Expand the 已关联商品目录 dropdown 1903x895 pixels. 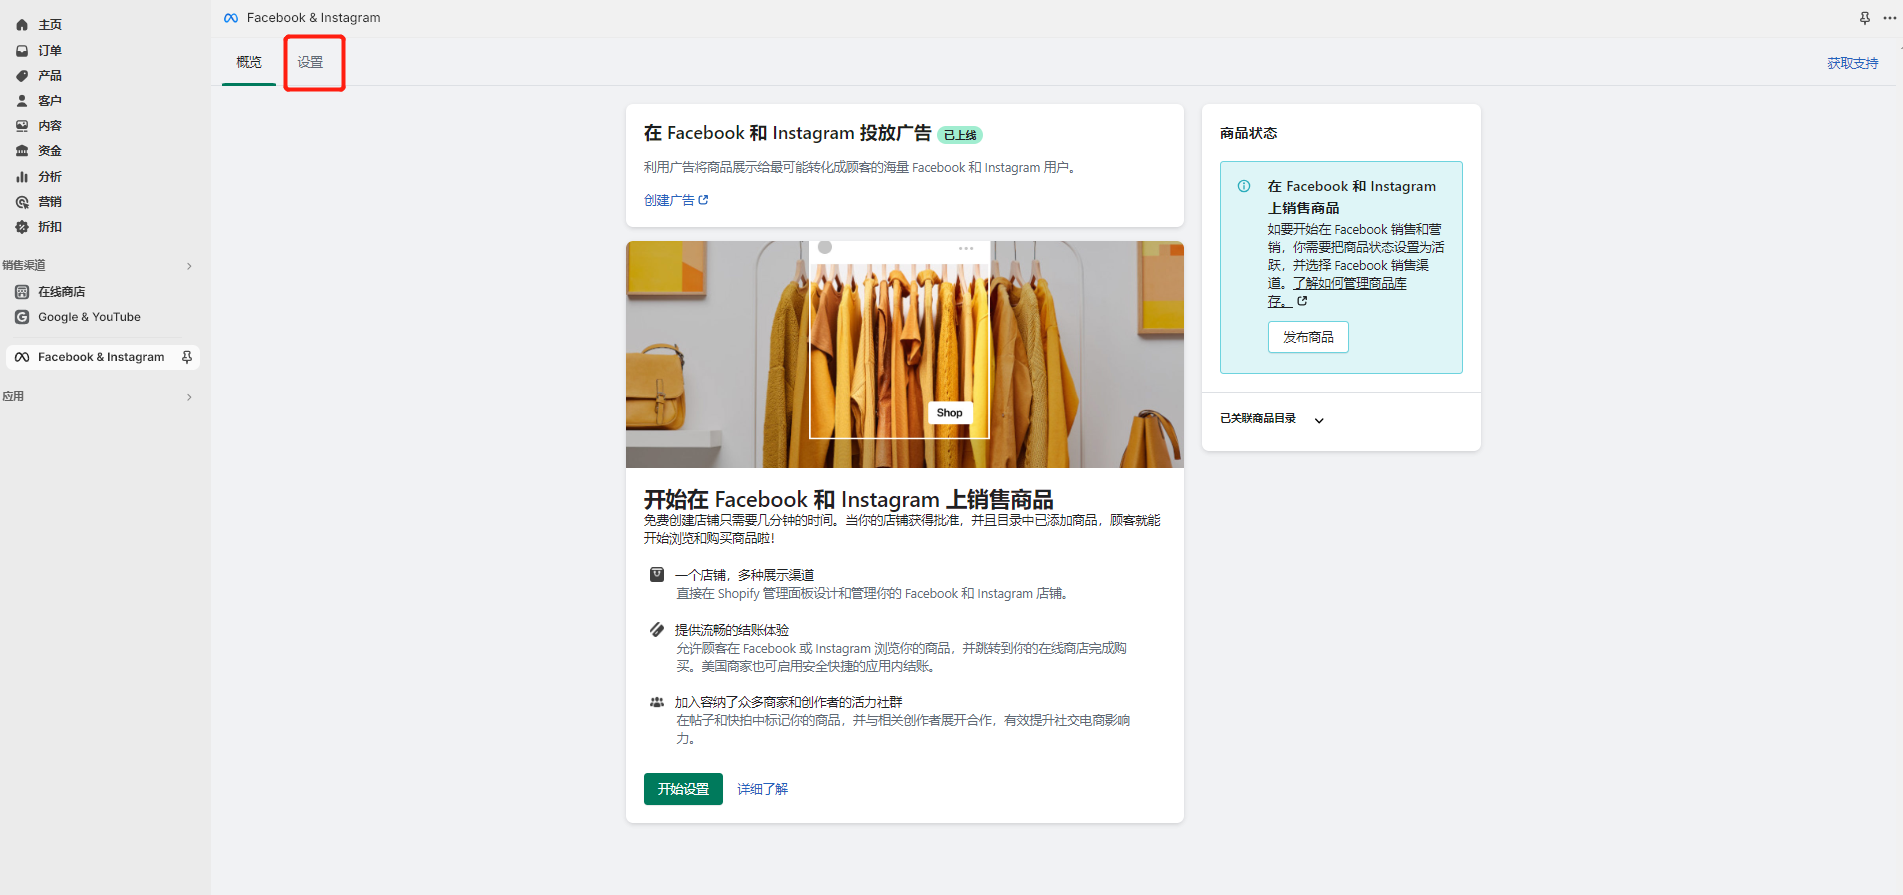click(1319, 420)
